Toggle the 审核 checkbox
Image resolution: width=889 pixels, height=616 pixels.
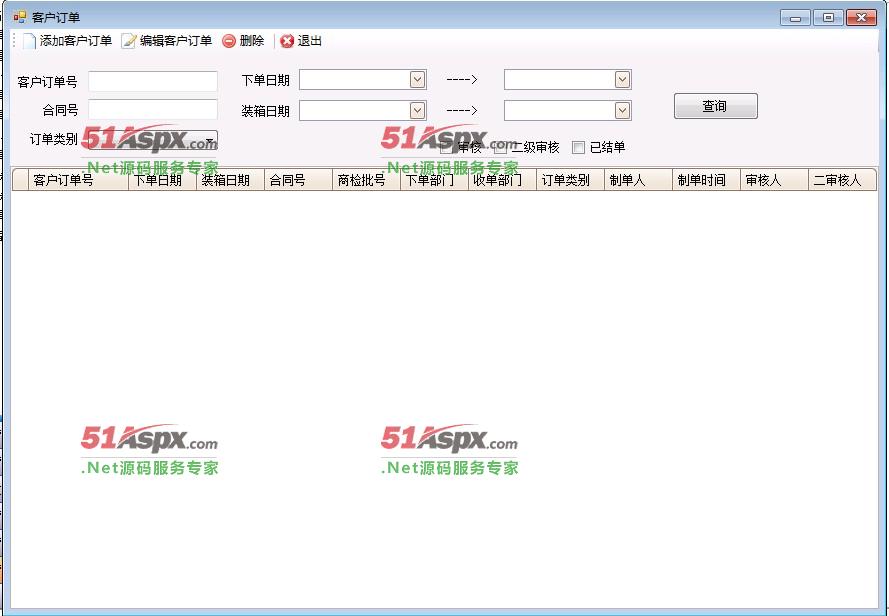coord(447,147)
